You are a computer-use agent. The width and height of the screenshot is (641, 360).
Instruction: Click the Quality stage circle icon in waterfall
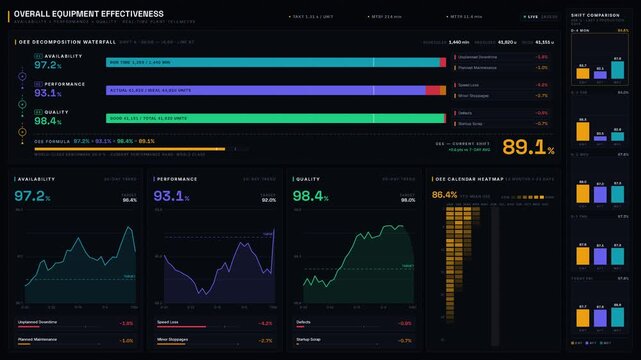click(x=22, y=132)
